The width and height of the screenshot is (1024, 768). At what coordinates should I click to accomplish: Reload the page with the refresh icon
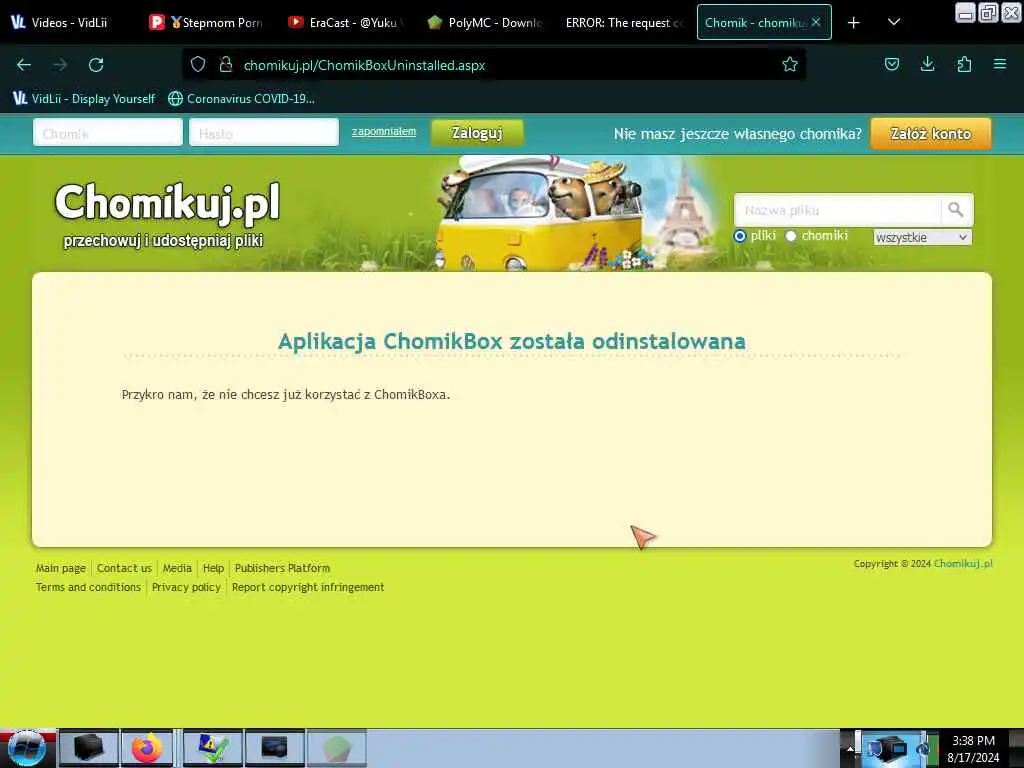pos(96,65)
